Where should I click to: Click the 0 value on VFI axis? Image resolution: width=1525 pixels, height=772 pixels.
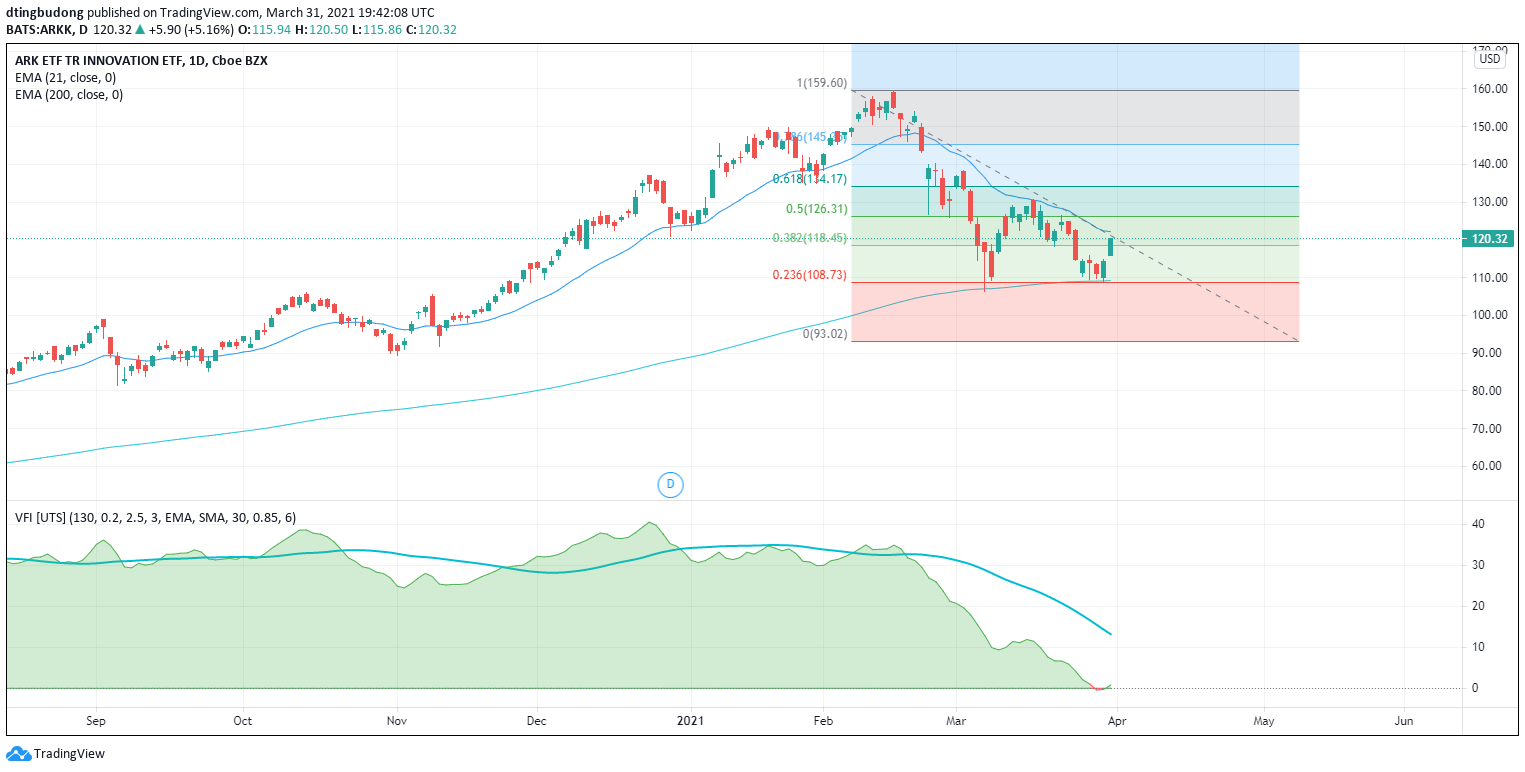[1474, 689]
